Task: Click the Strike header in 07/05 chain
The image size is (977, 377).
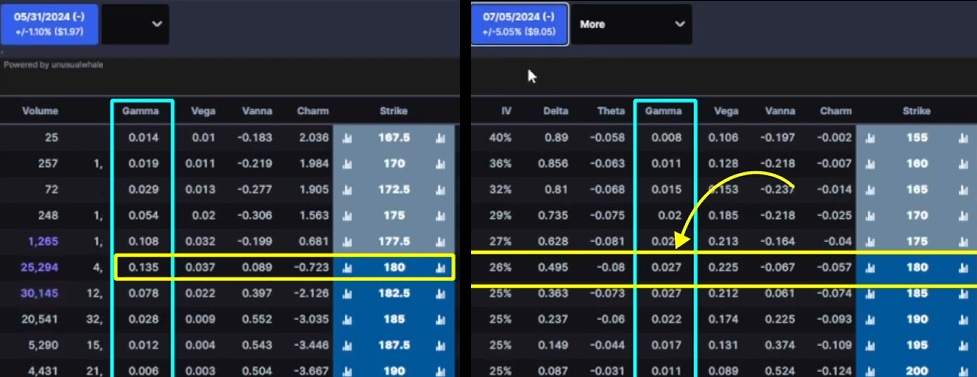Action: point(916,111)
